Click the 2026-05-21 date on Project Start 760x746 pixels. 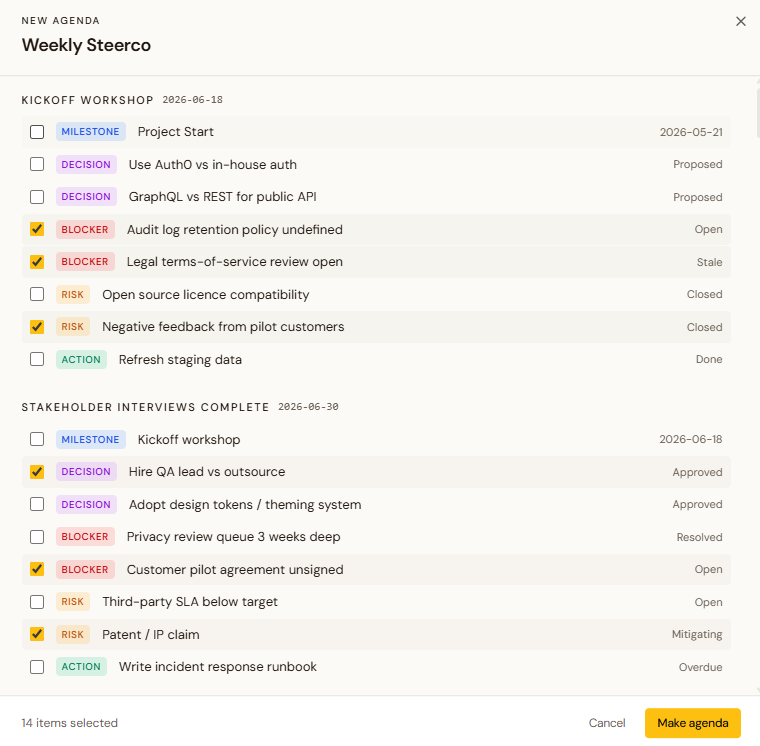[691, 132]
